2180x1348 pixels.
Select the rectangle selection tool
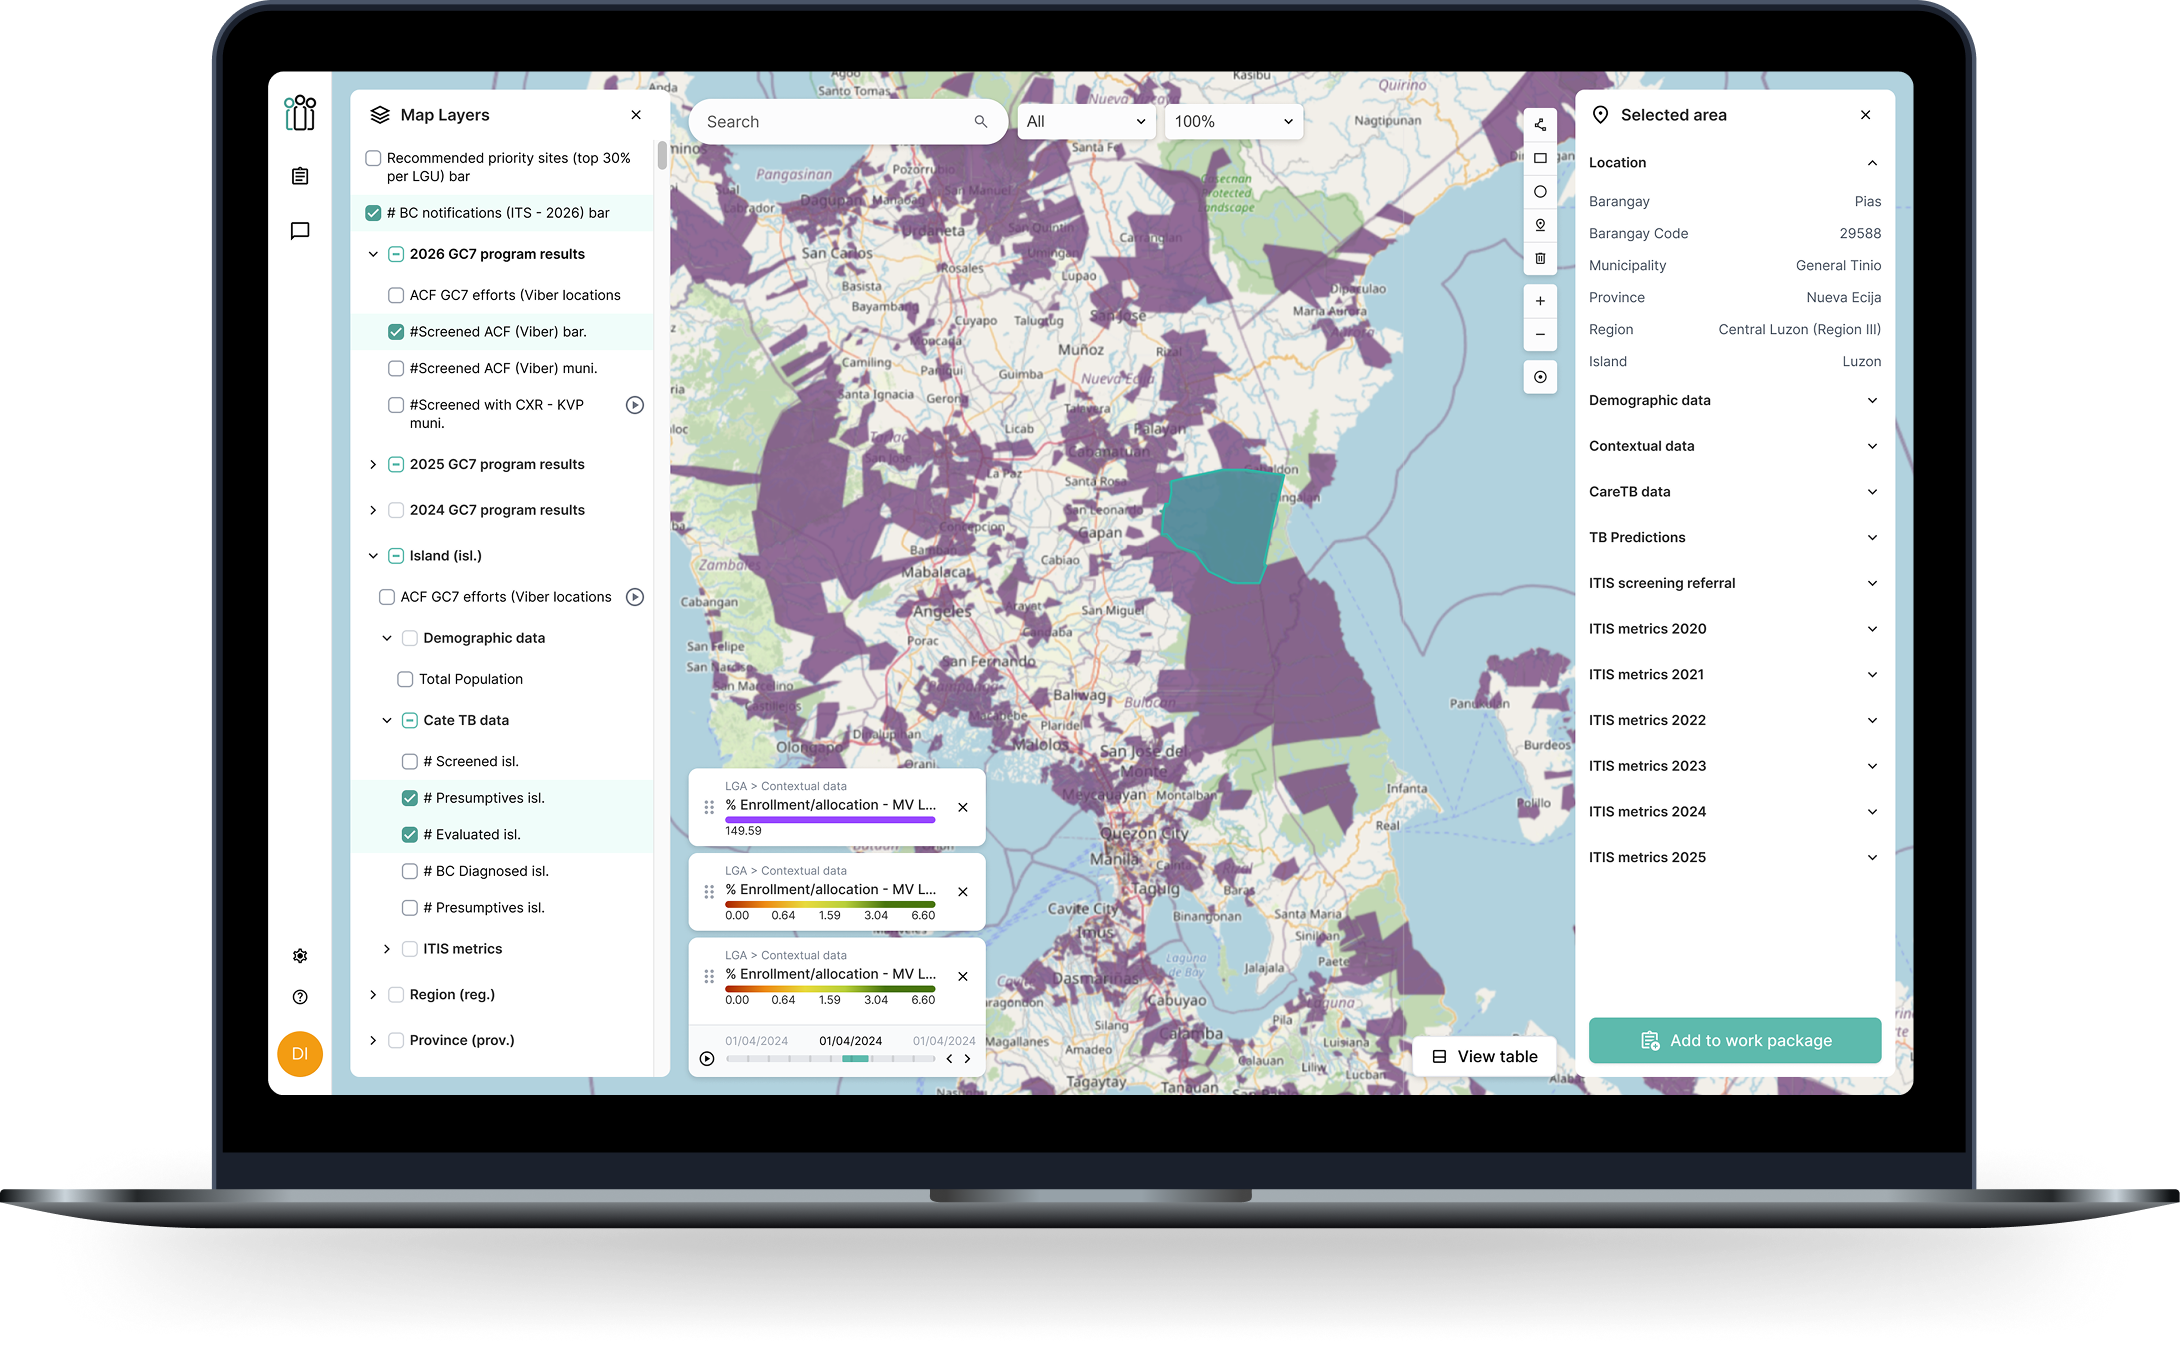pyautogui.click(x=1540, y=158)
